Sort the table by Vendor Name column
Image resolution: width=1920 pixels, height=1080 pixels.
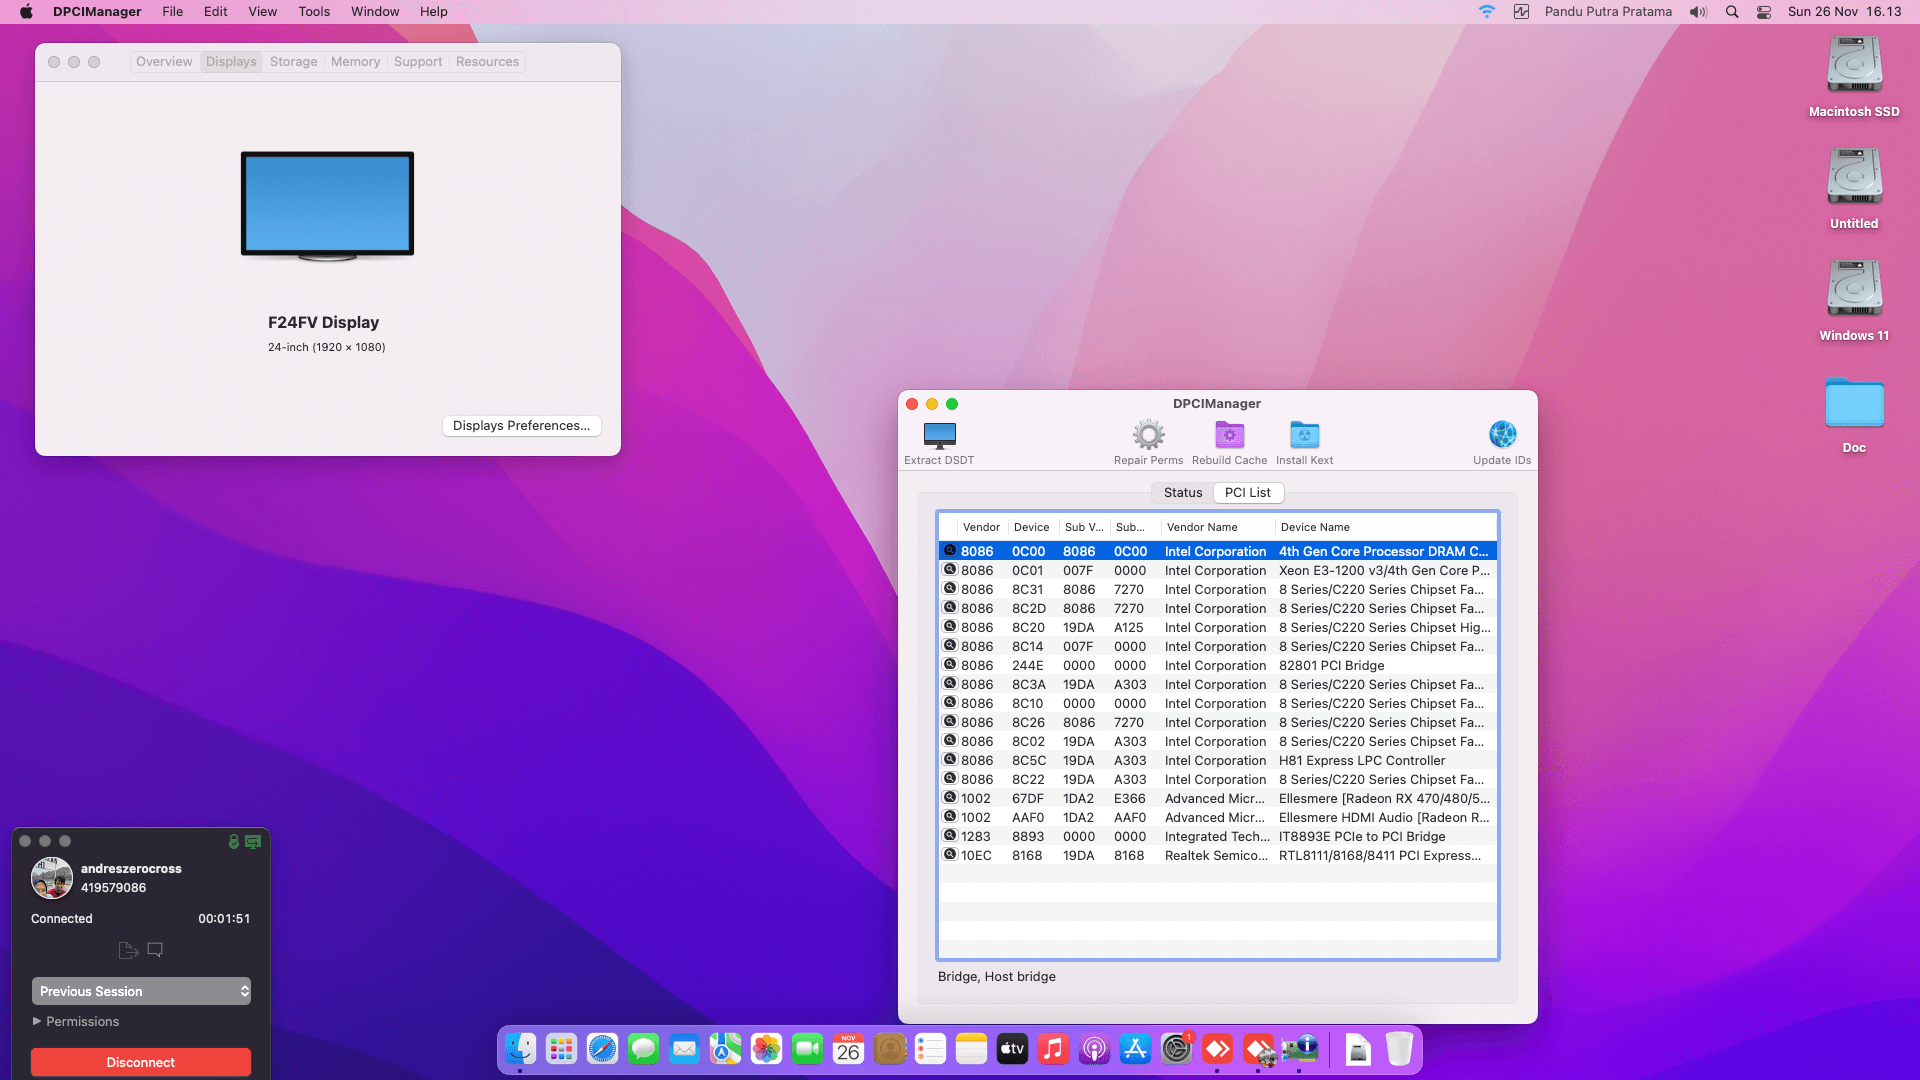[x=1217, y=527]
